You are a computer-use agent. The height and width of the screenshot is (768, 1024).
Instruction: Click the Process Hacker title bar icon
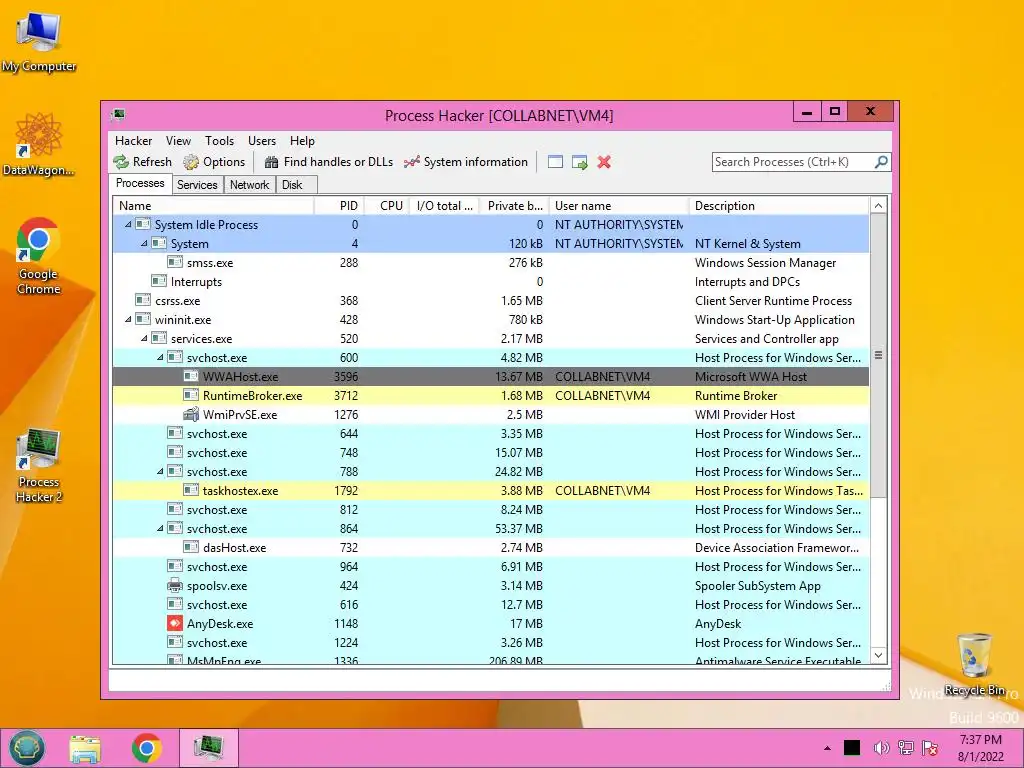tap(118, 116)
